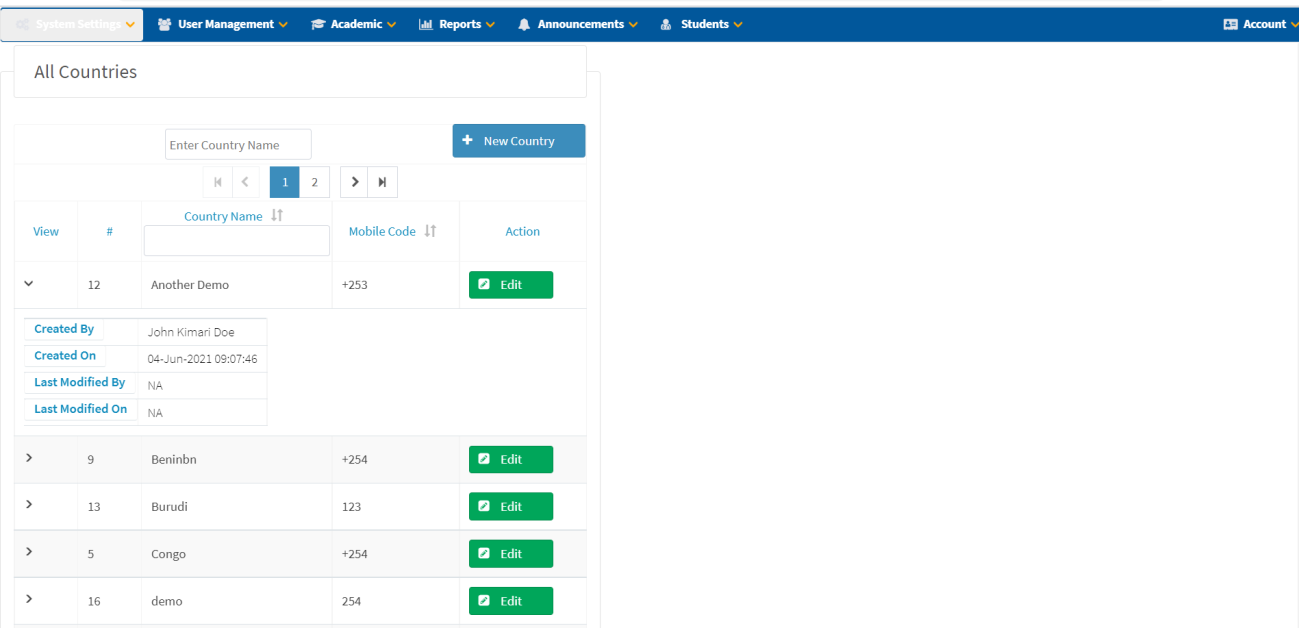Screen dimensions: 1299x628
Task: Go to previous page with left chevron
Action: (245, 182)
